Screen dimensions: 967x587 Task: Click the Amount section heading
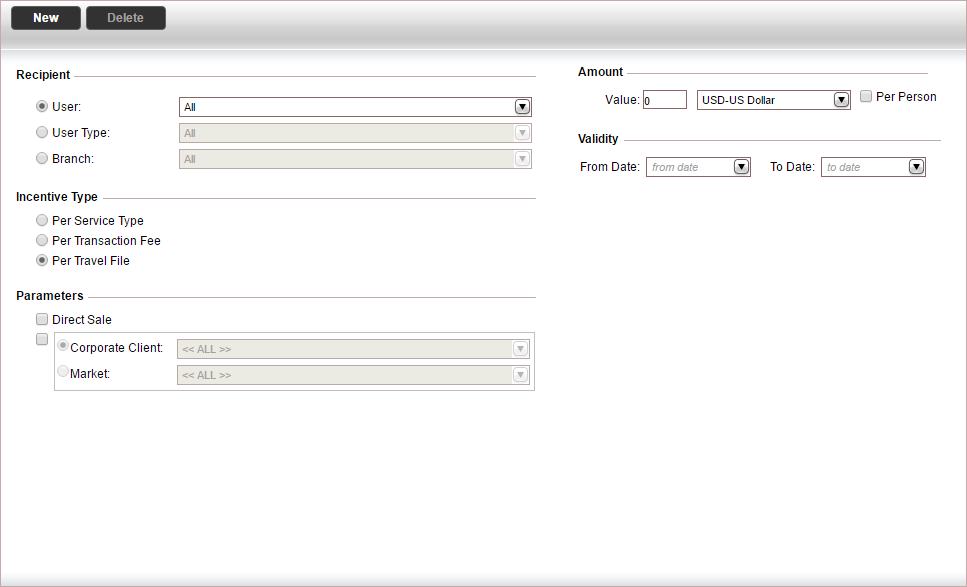[601, 72]
